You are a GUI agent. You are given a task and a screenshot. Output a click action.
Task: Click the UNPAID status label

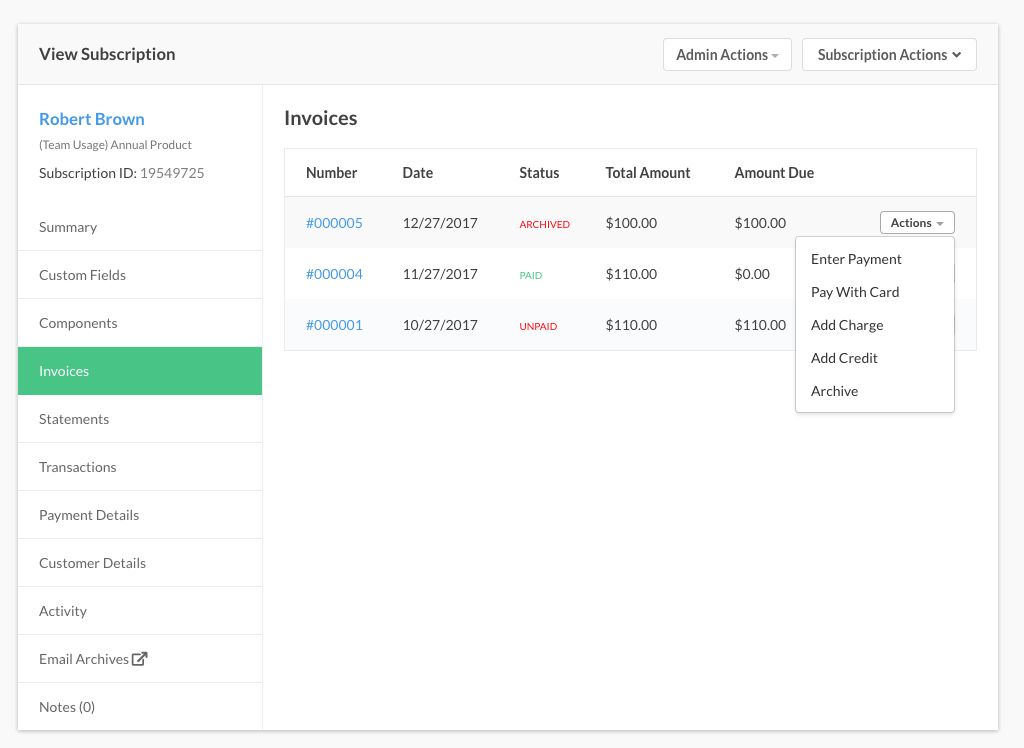(x=538, y=326)
